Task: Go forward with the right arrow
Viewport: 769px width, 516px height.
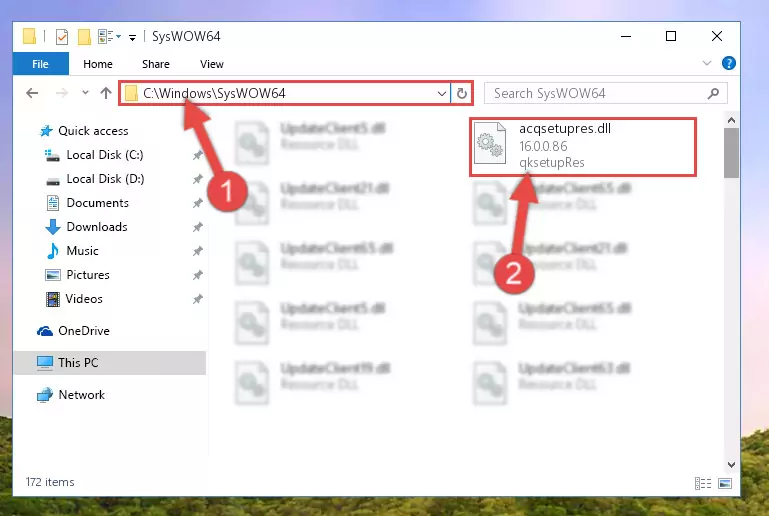Action: pos(62,93)
